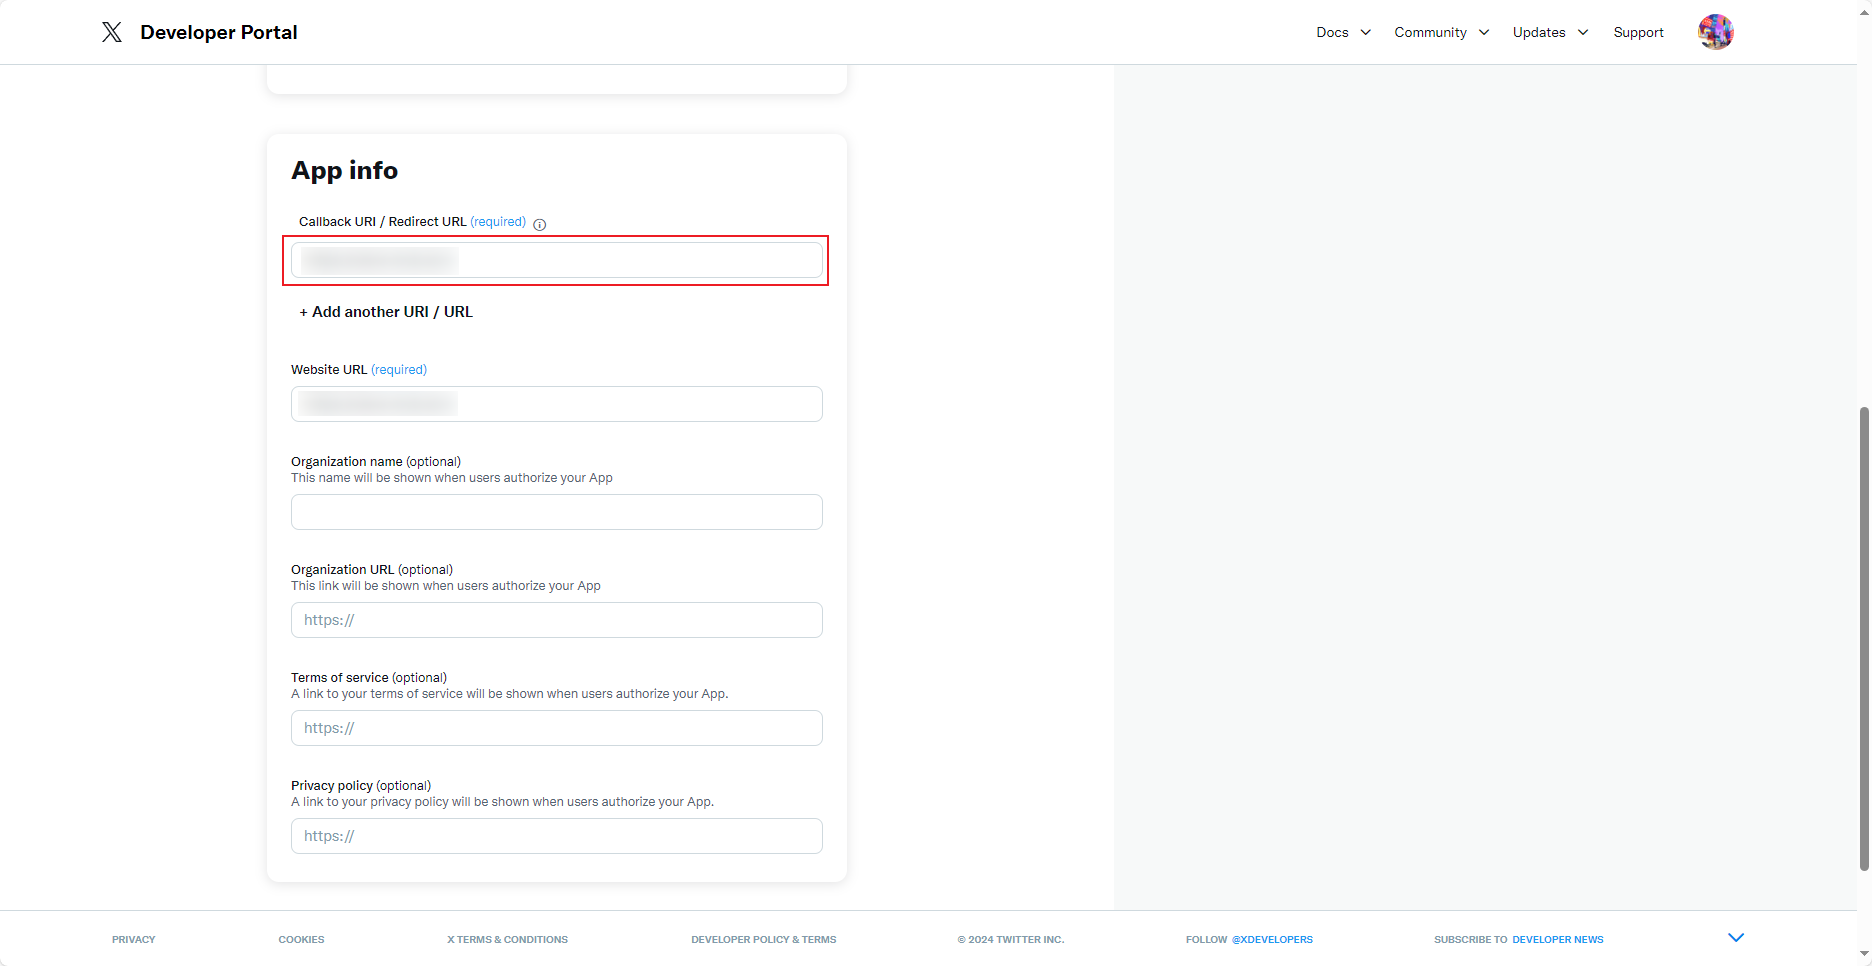Expand the Docs chevron arrow
This screenshot has height=966, width=1872.
pos(1366,32)
